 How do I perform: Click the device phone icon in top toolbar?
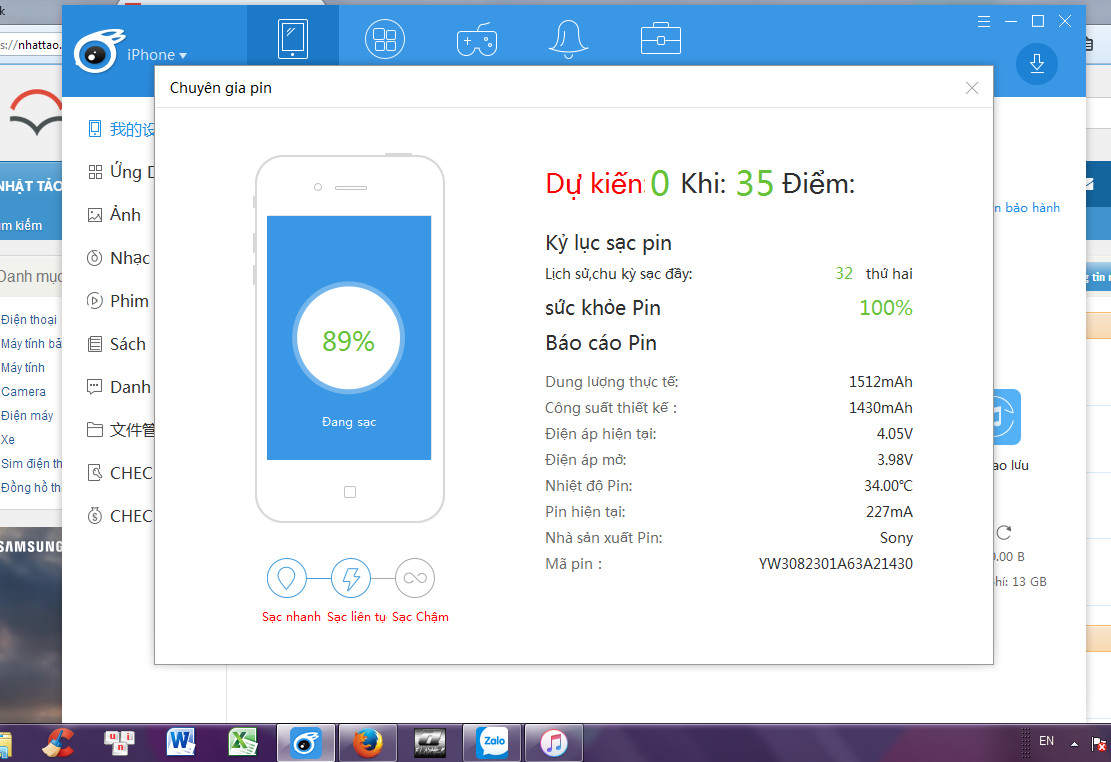click(x=292, y=40)
